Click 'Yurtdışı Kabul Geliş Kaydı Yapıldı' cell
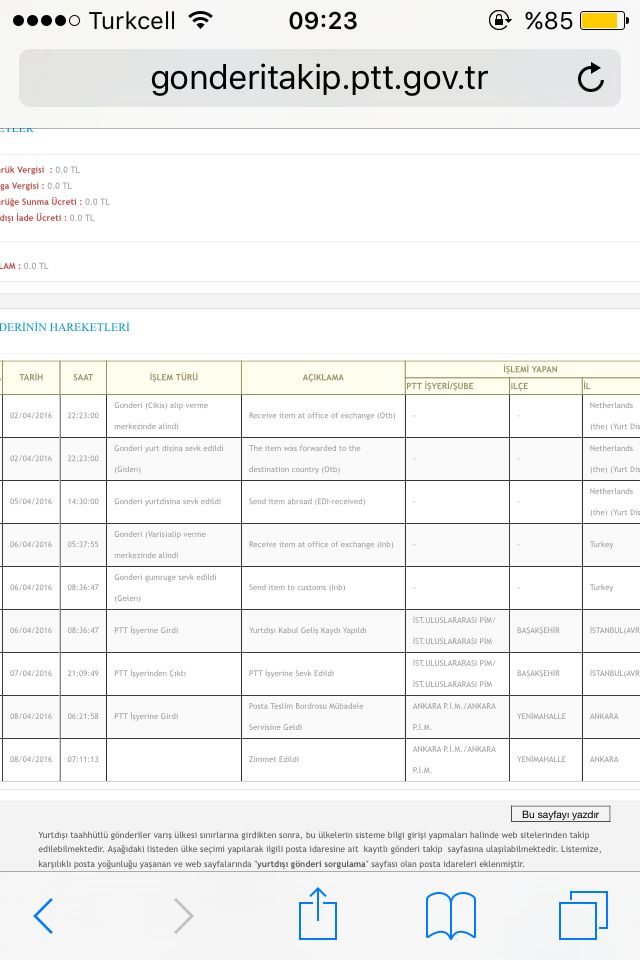Viewport: 640px width, 960px height. 323,631
